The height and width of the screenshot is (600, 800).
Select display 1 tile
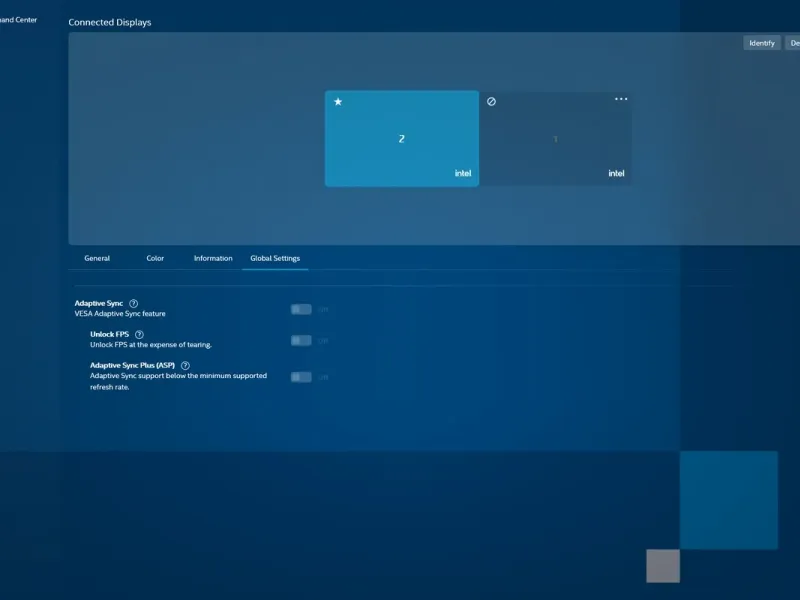(555, 139)
